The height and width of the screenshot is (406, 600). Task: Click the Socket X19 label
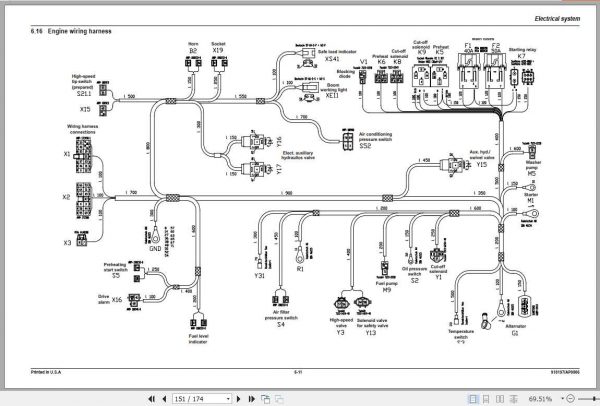[218, 47]
